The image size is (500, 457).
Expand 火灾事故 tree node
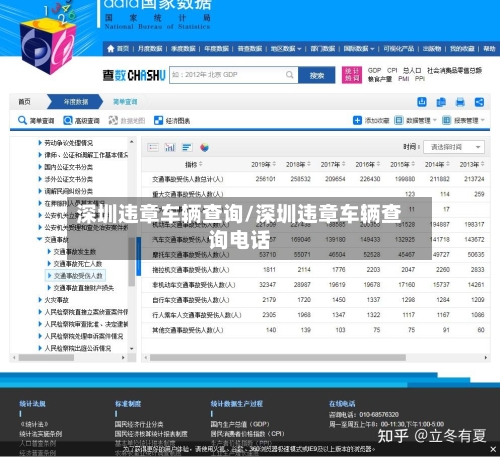click(40, 300)
